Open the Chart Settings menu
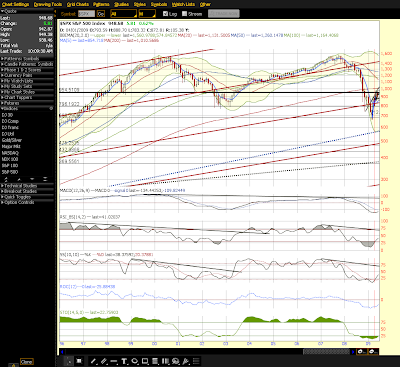This screenshot has width=400, height=367. pos(15,4)
